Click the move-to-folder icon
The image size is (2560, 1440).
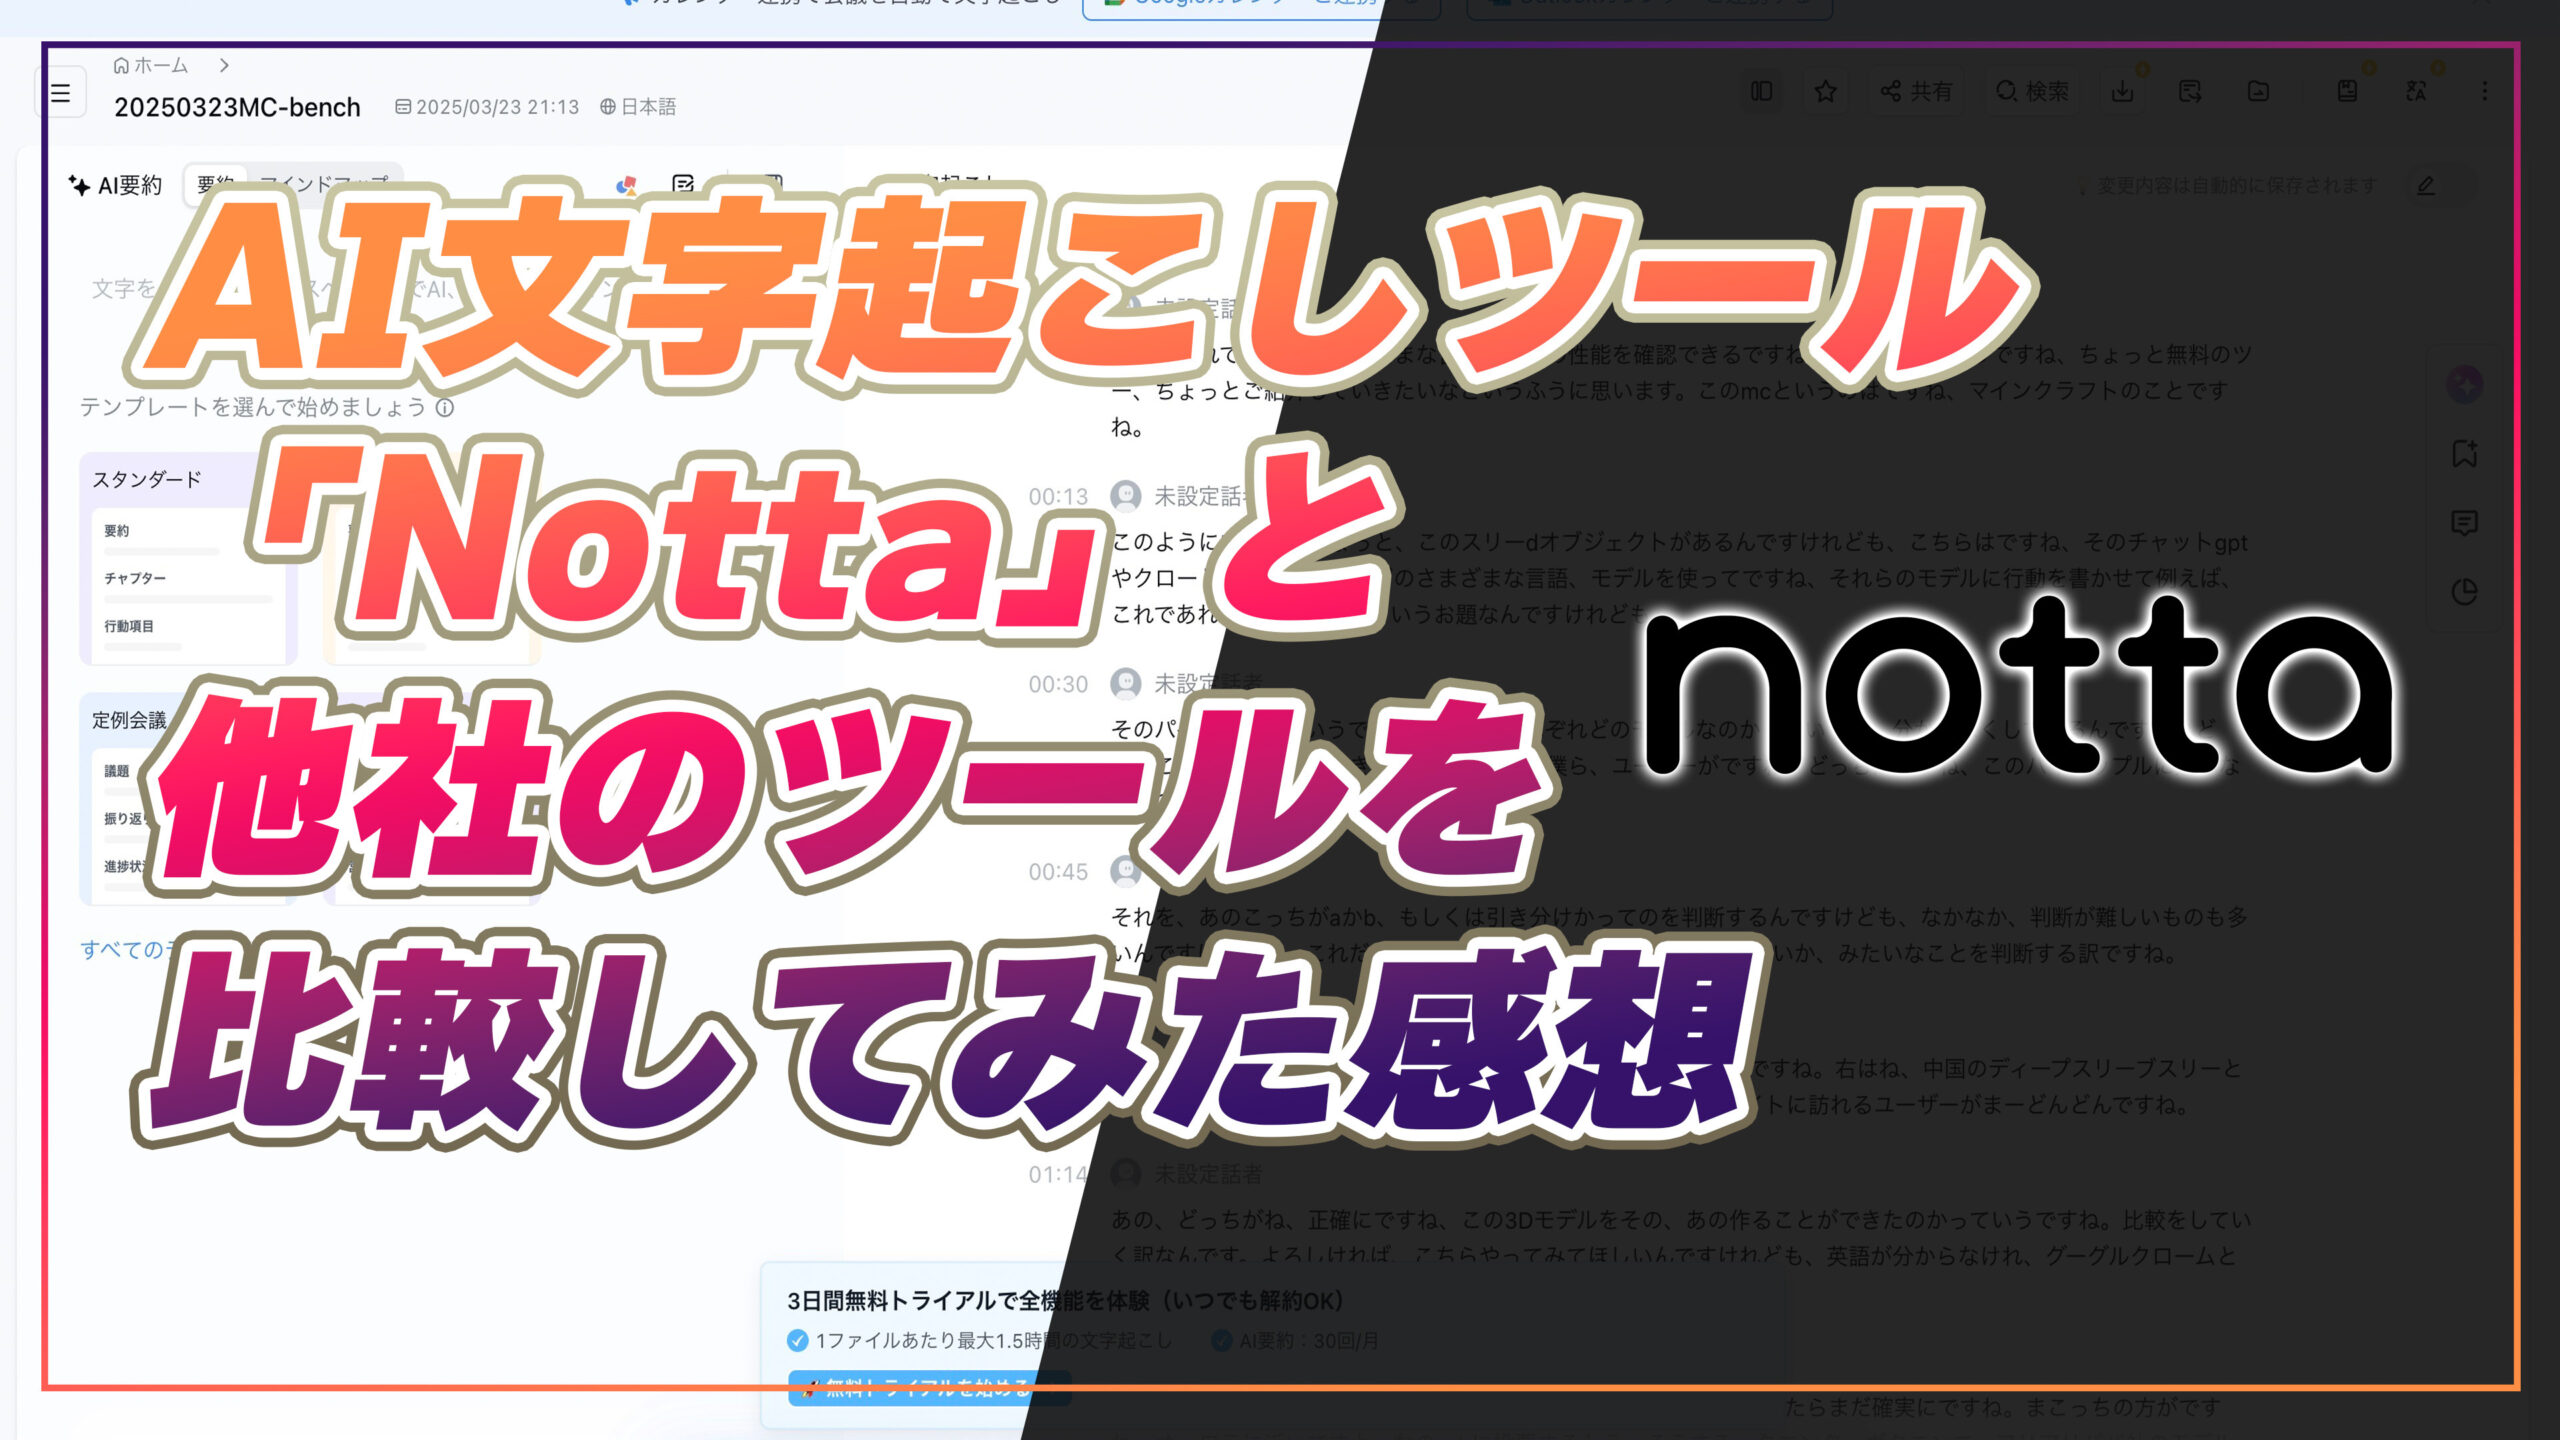point(2258,92)
